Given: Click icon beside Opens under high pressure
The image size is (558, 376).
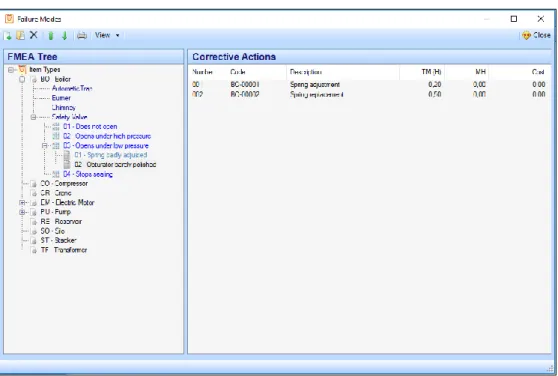Looking at the screenshot, I should pyautogui.click(x=56, y=136).
